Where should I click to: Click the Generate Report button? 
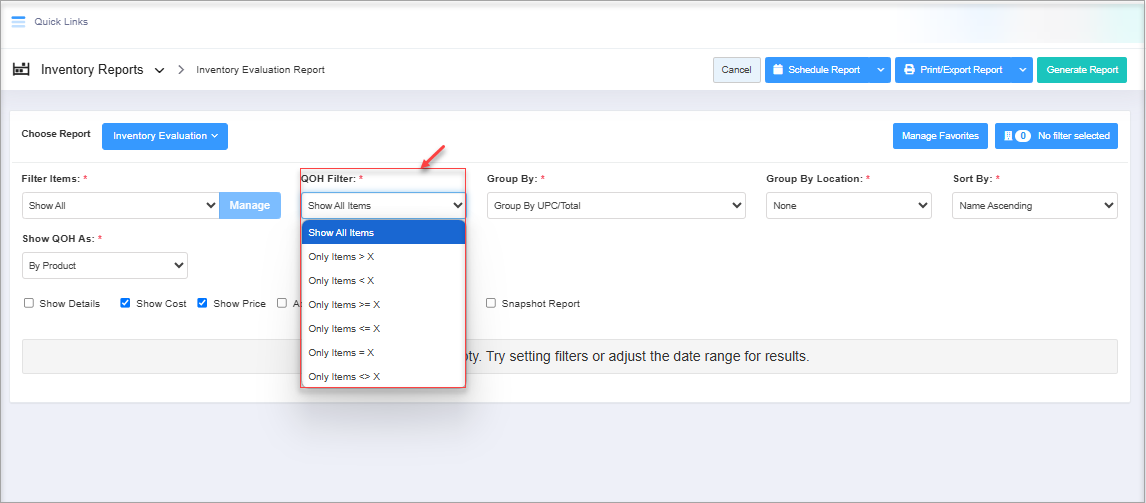pyautogui.click(x=1082, y=70)
